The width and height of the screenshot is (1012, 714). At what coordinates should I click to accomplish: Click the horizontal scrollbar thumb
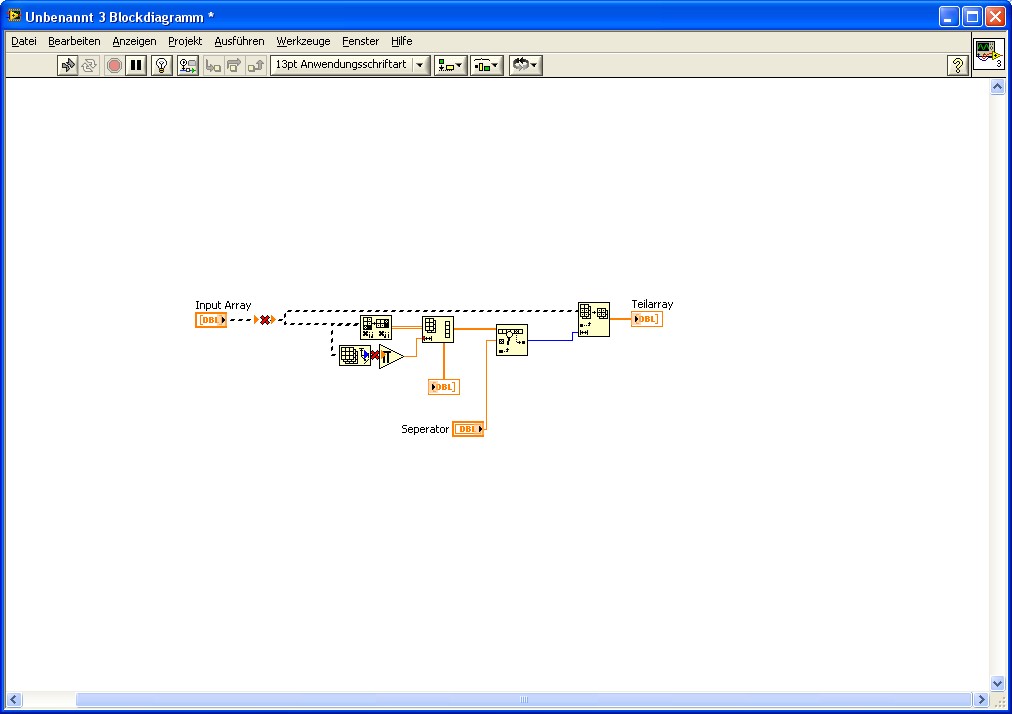(x=524, y=700)
